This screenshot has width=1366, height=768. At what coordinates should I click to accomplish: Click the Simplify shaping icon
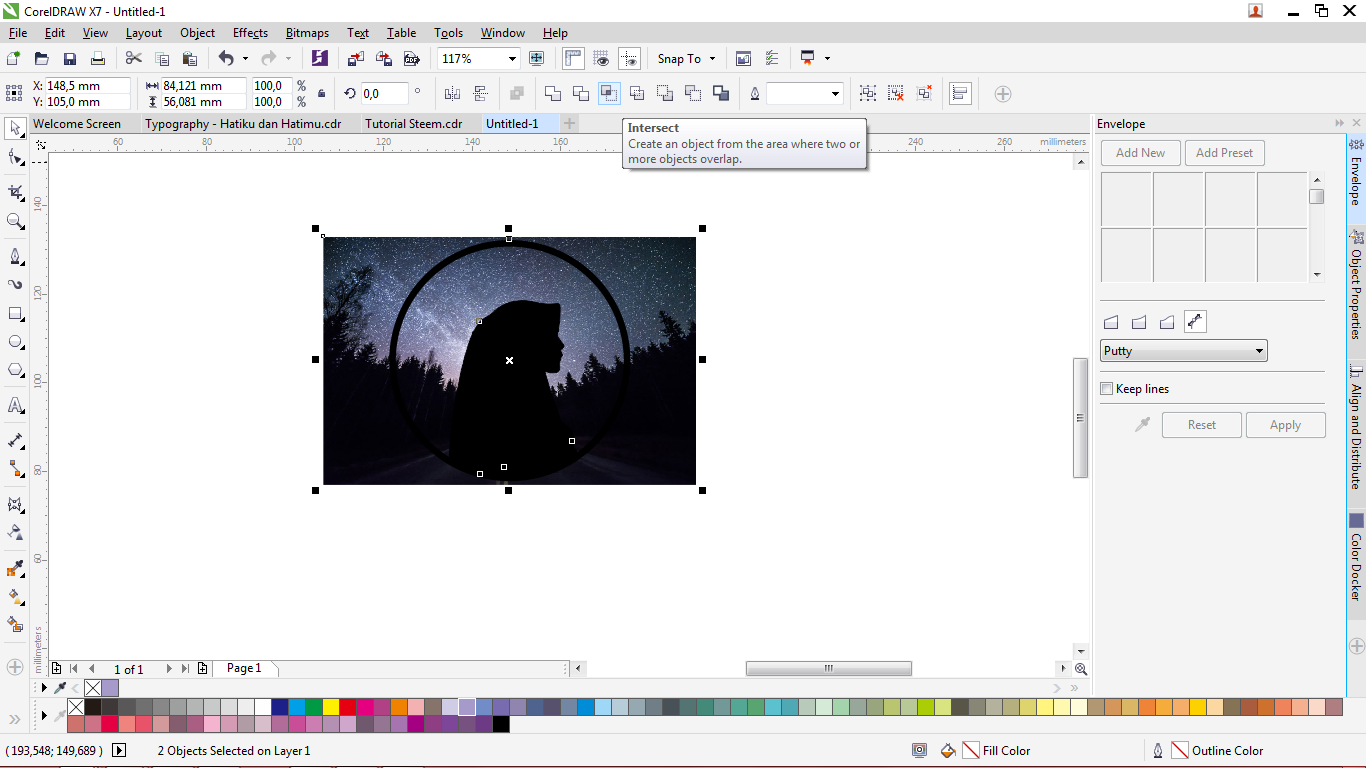click(636, 93)
